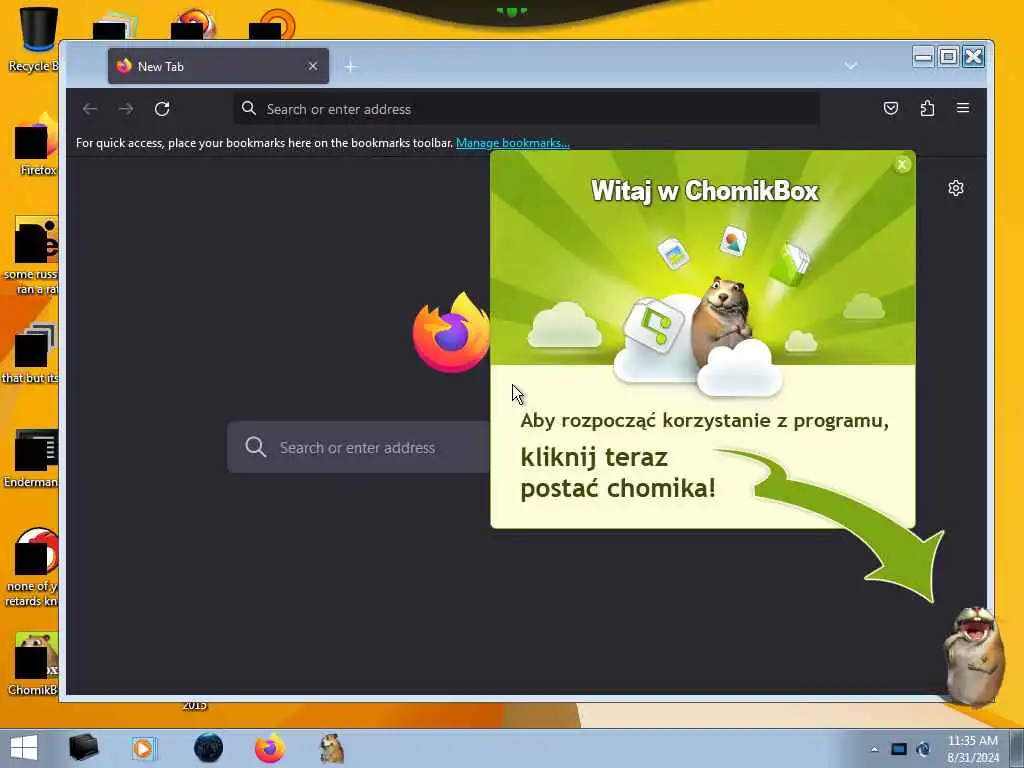The height and width of the screenshot is (768, 1024).
Task: Open the Pocket save icon
Action: pos(891,108)
